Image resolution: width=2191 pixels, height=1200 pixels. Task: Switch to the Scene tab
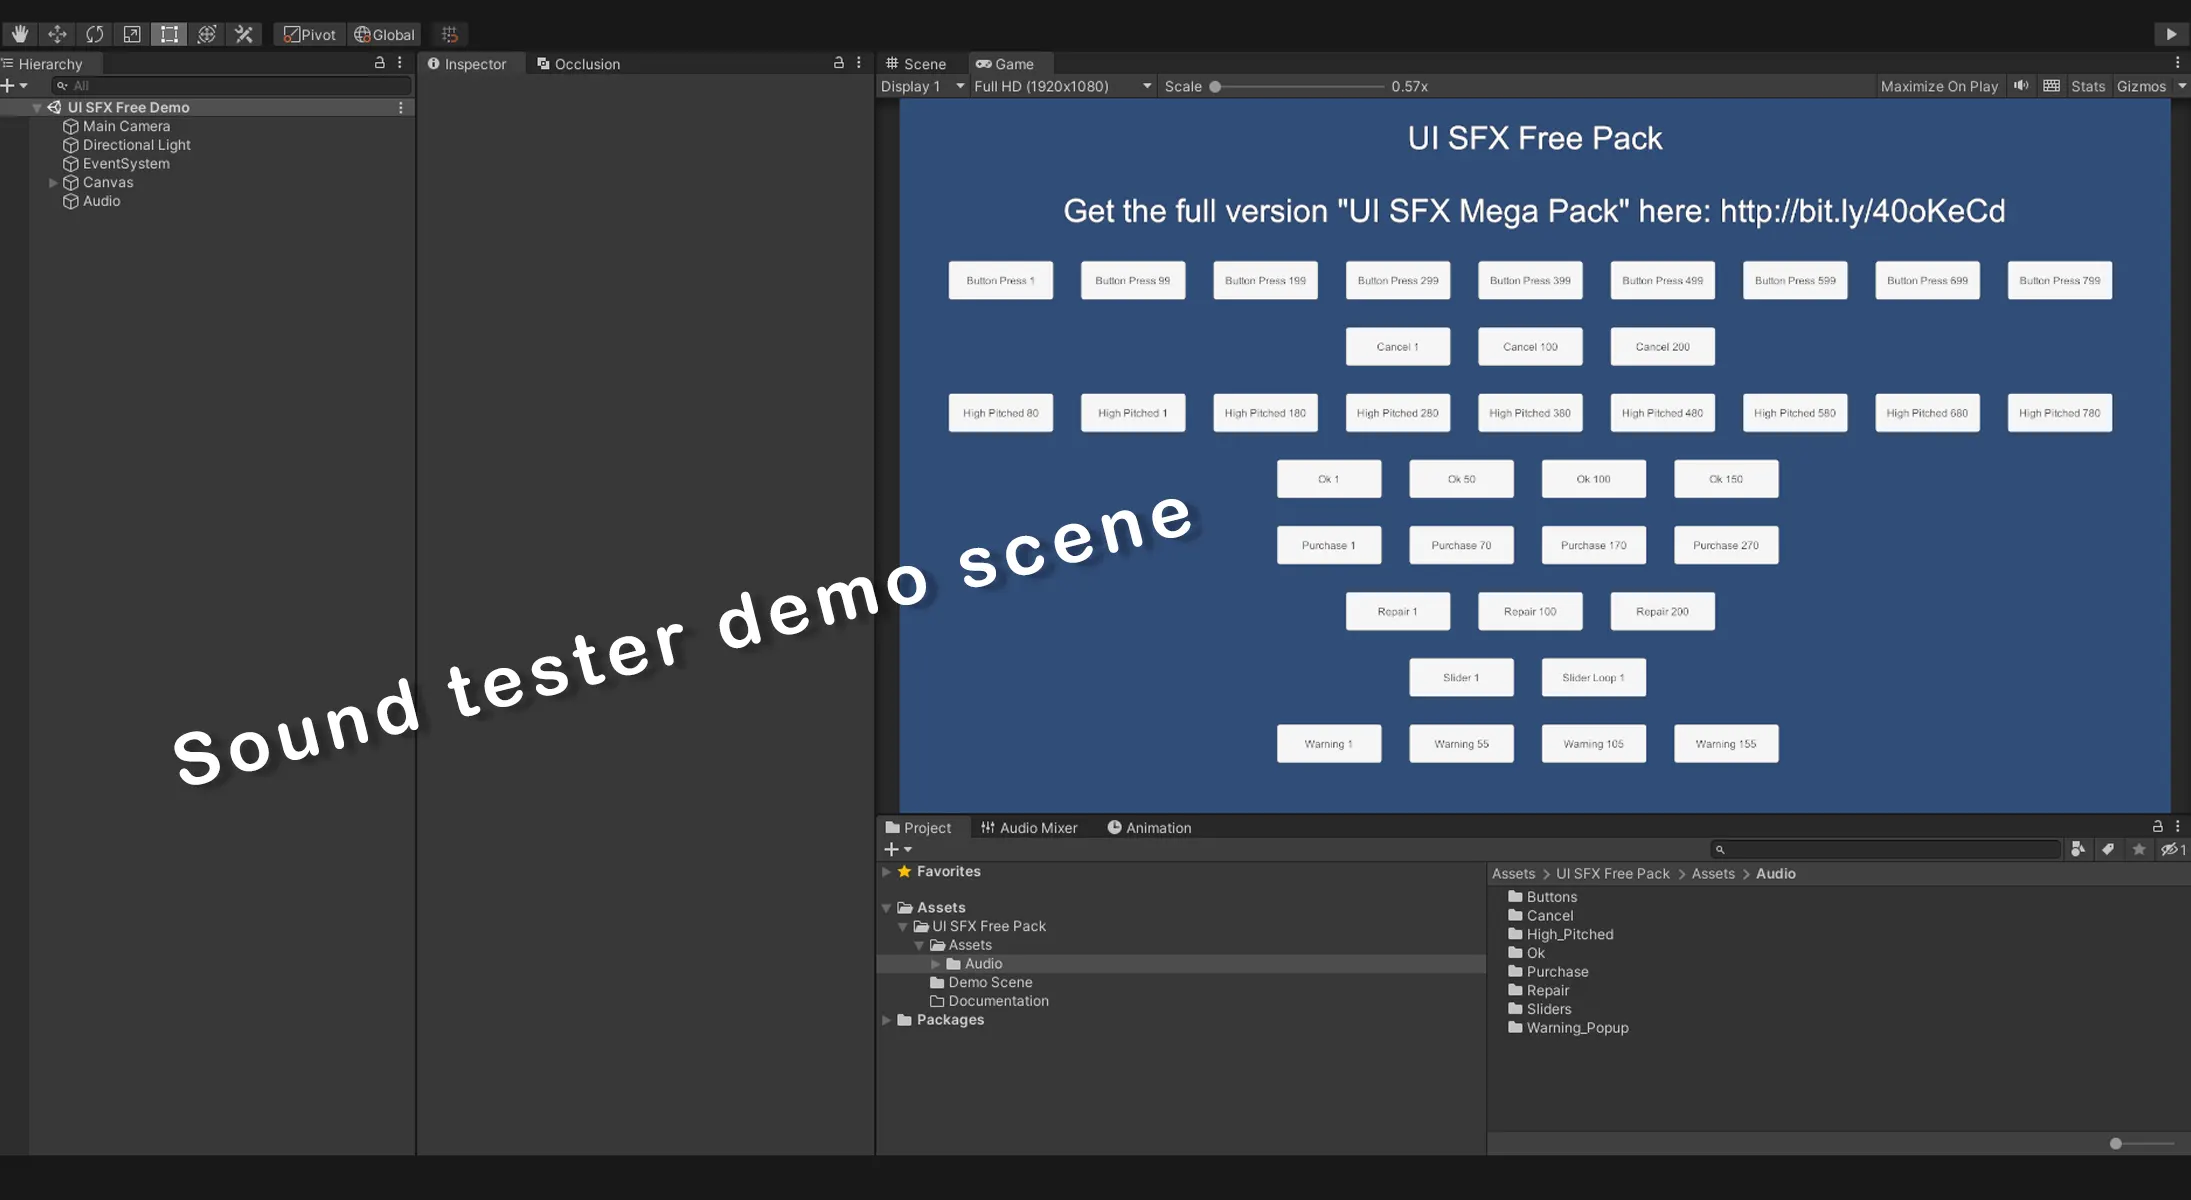pyautogui.click(x=916, y=63)
